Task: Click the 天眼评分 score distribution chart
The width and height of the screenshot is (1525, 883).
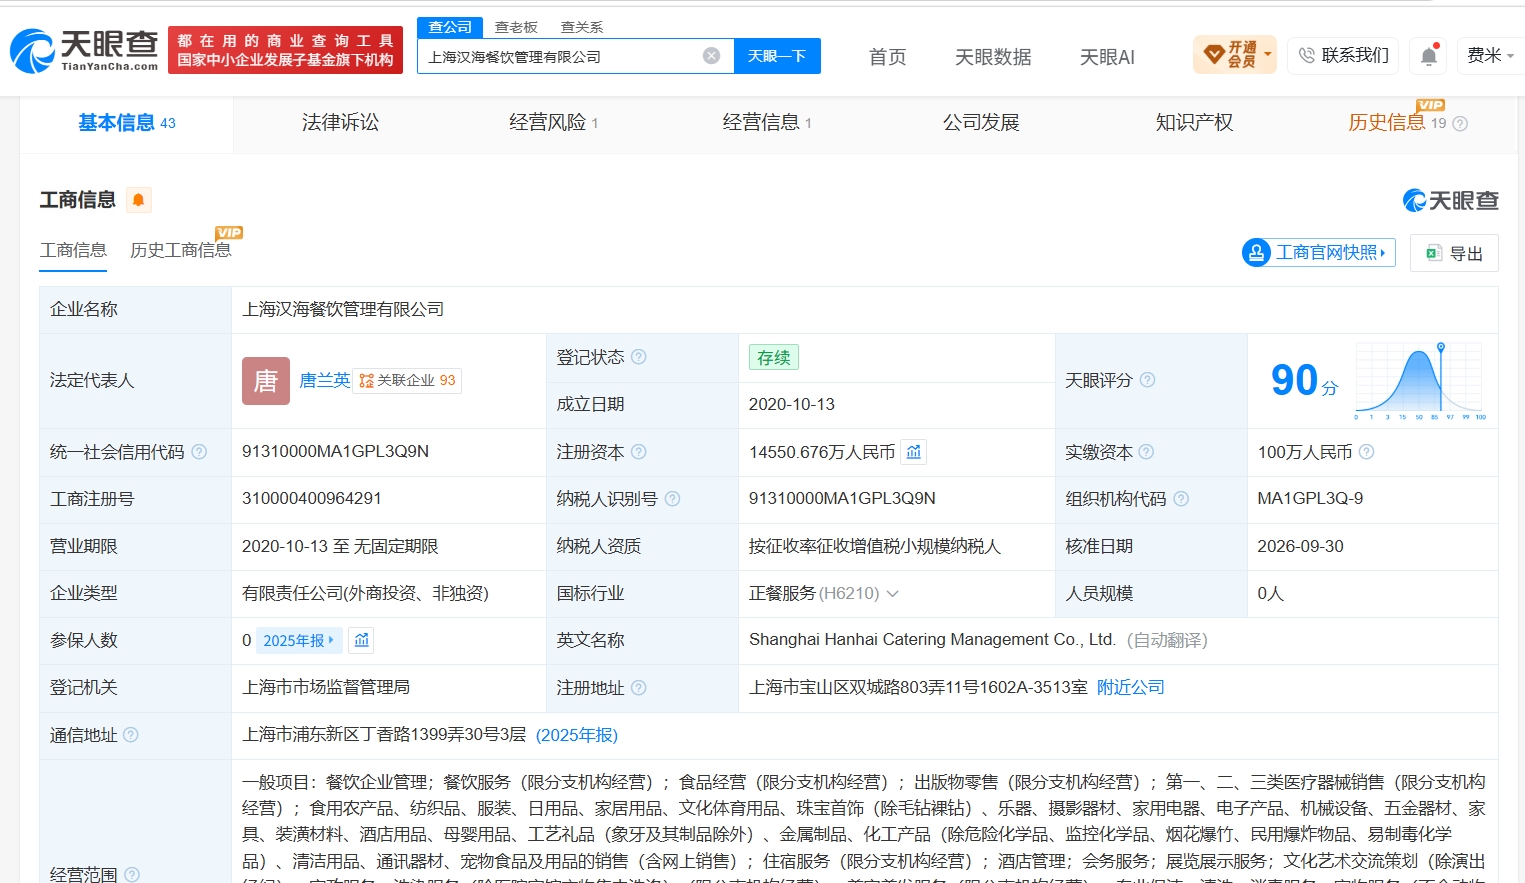Action: pos(1420,381)
